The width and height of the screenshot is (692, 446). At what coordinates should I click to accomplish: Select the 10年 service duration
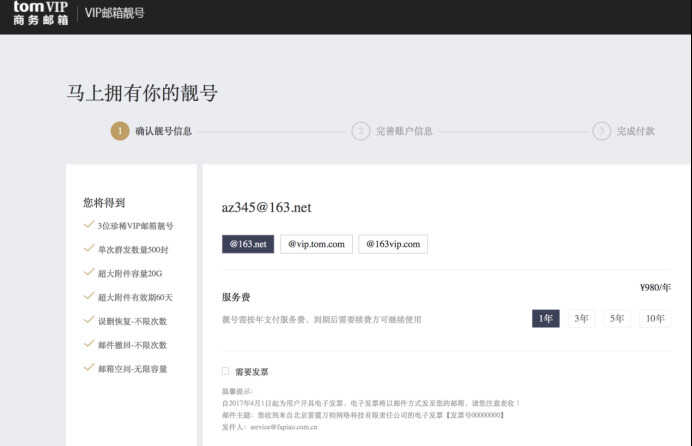655,319
